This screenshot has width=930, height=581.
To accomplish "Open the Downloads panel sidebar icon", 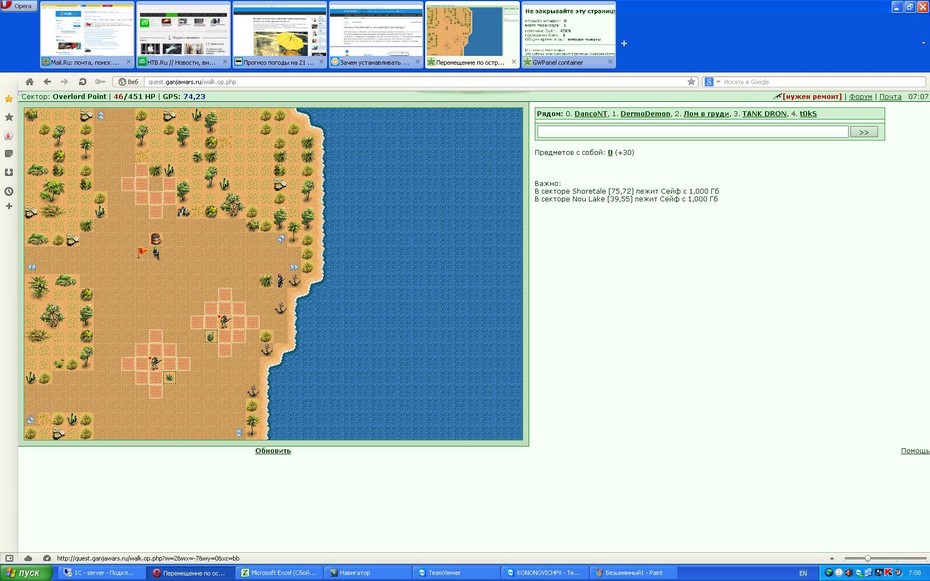I will (8, 173).
